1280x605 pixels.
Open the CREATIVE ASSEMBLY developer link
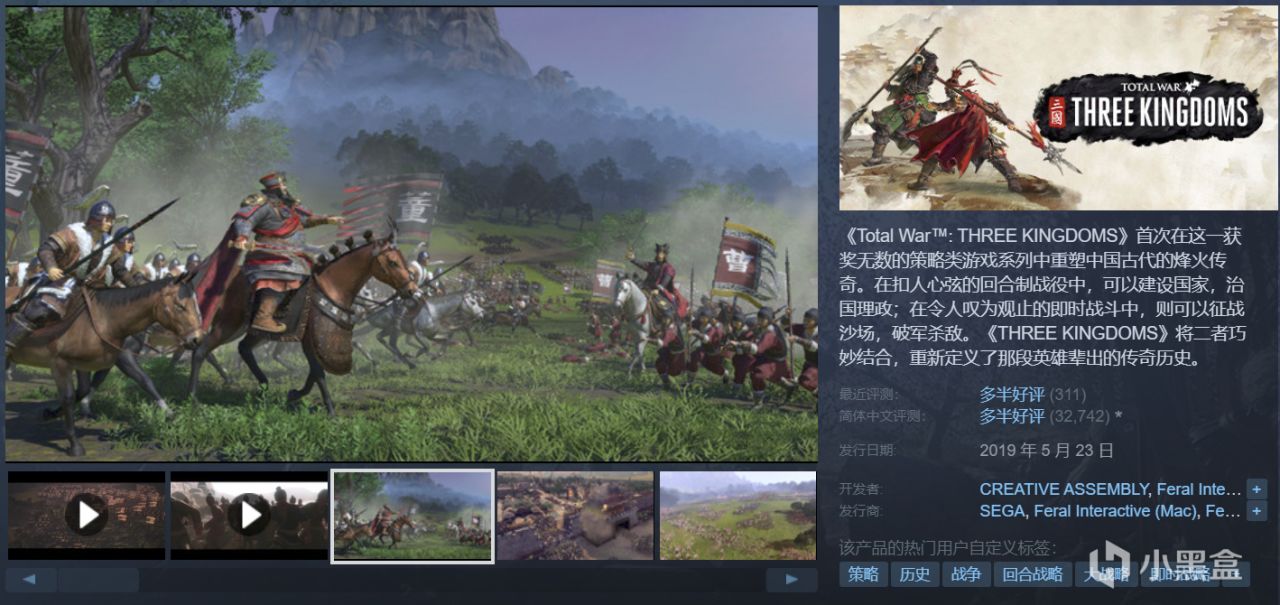click(1064, 489)
